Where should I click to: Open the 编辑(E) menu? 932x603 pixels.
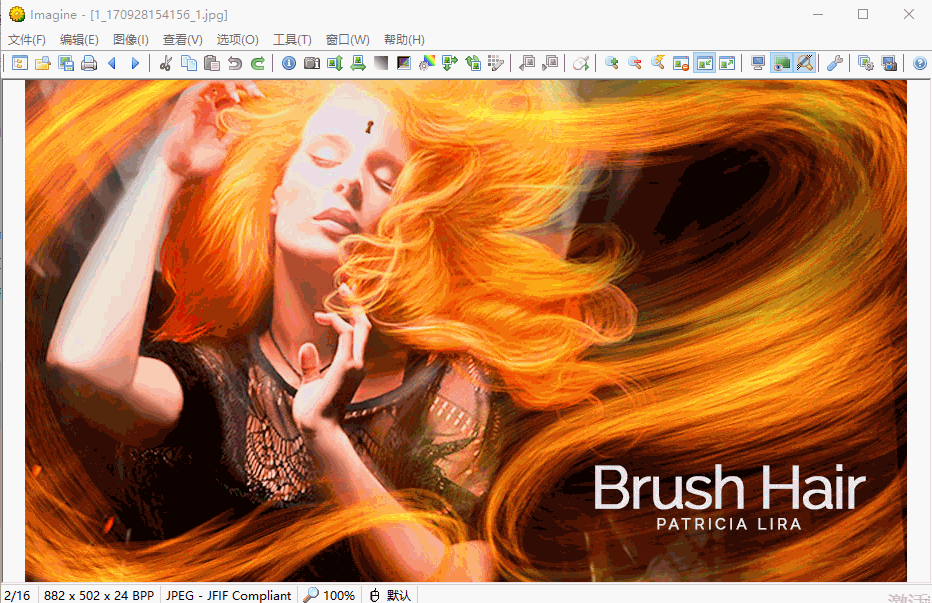79,40
